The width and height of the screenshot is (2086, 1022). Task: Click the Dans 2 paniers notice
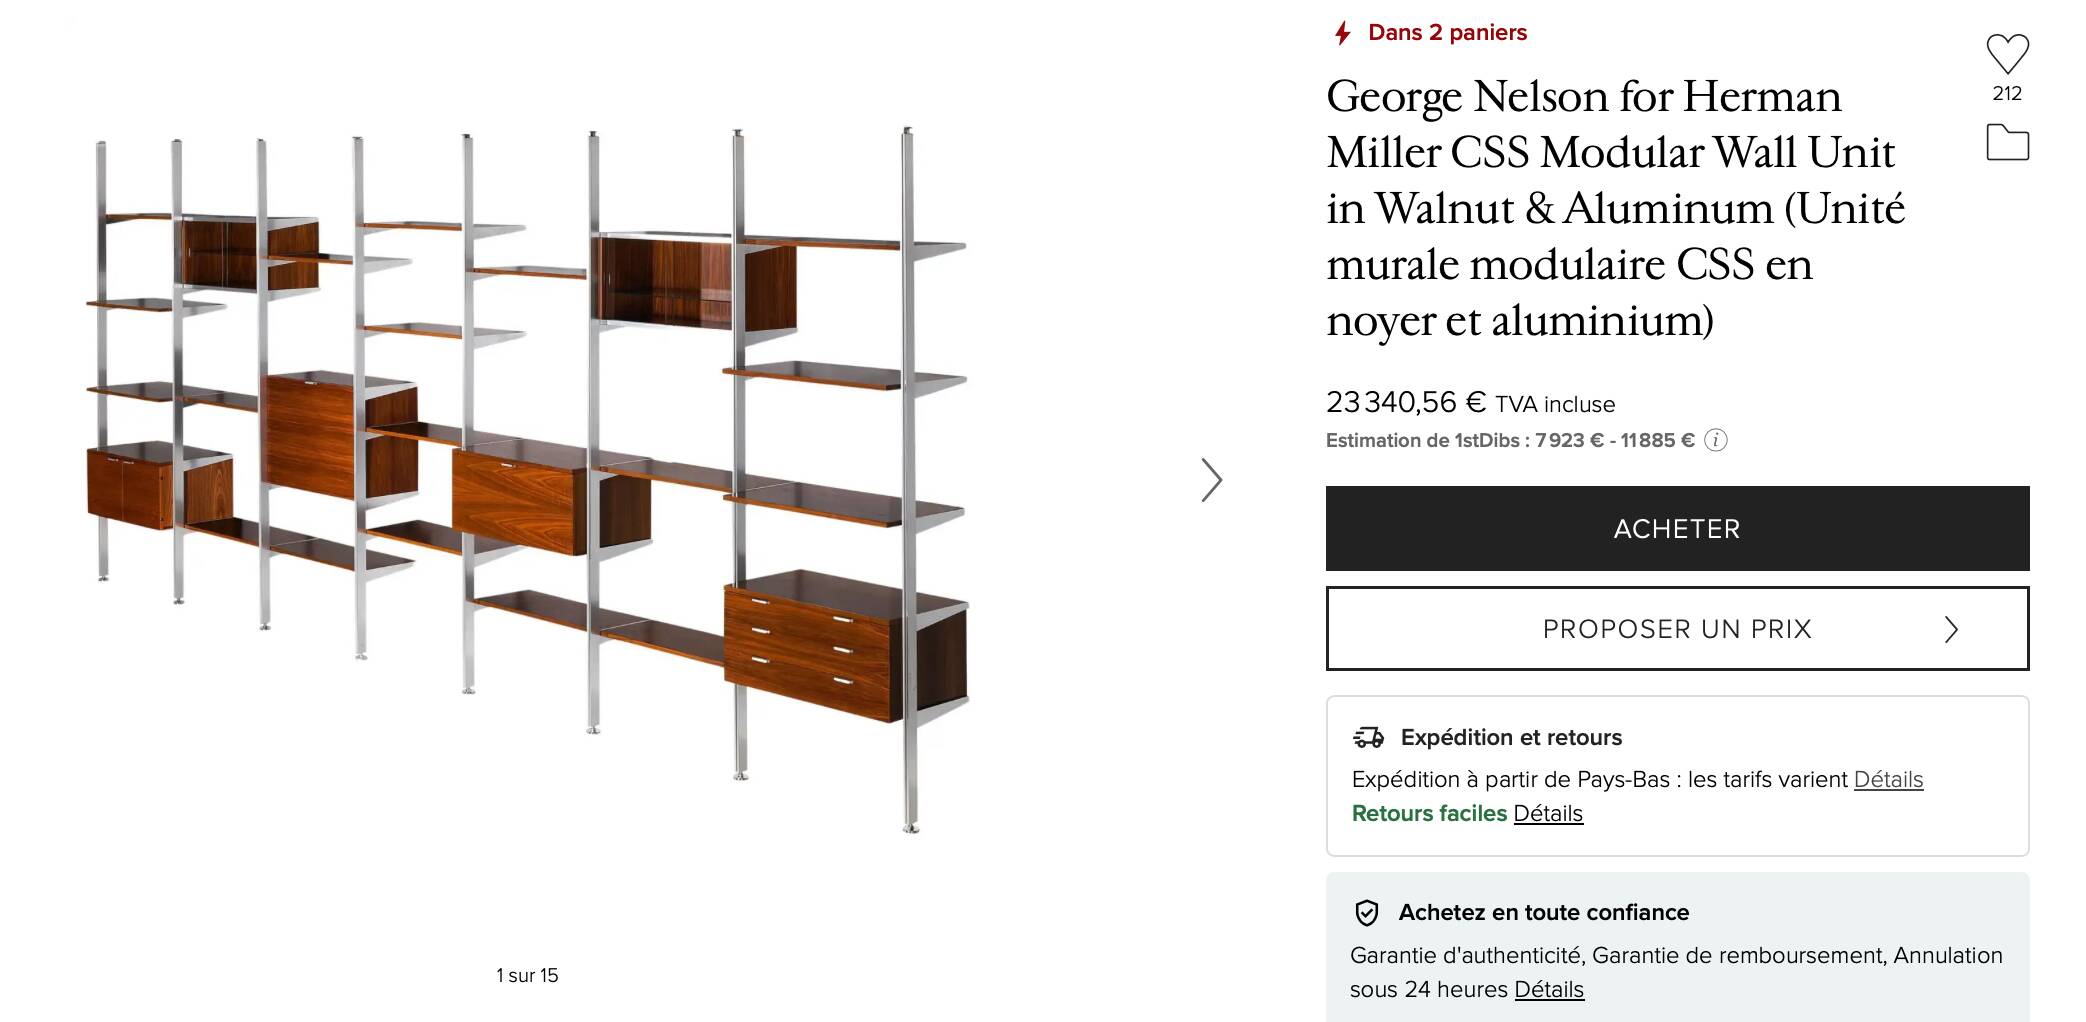point(1447,32)
